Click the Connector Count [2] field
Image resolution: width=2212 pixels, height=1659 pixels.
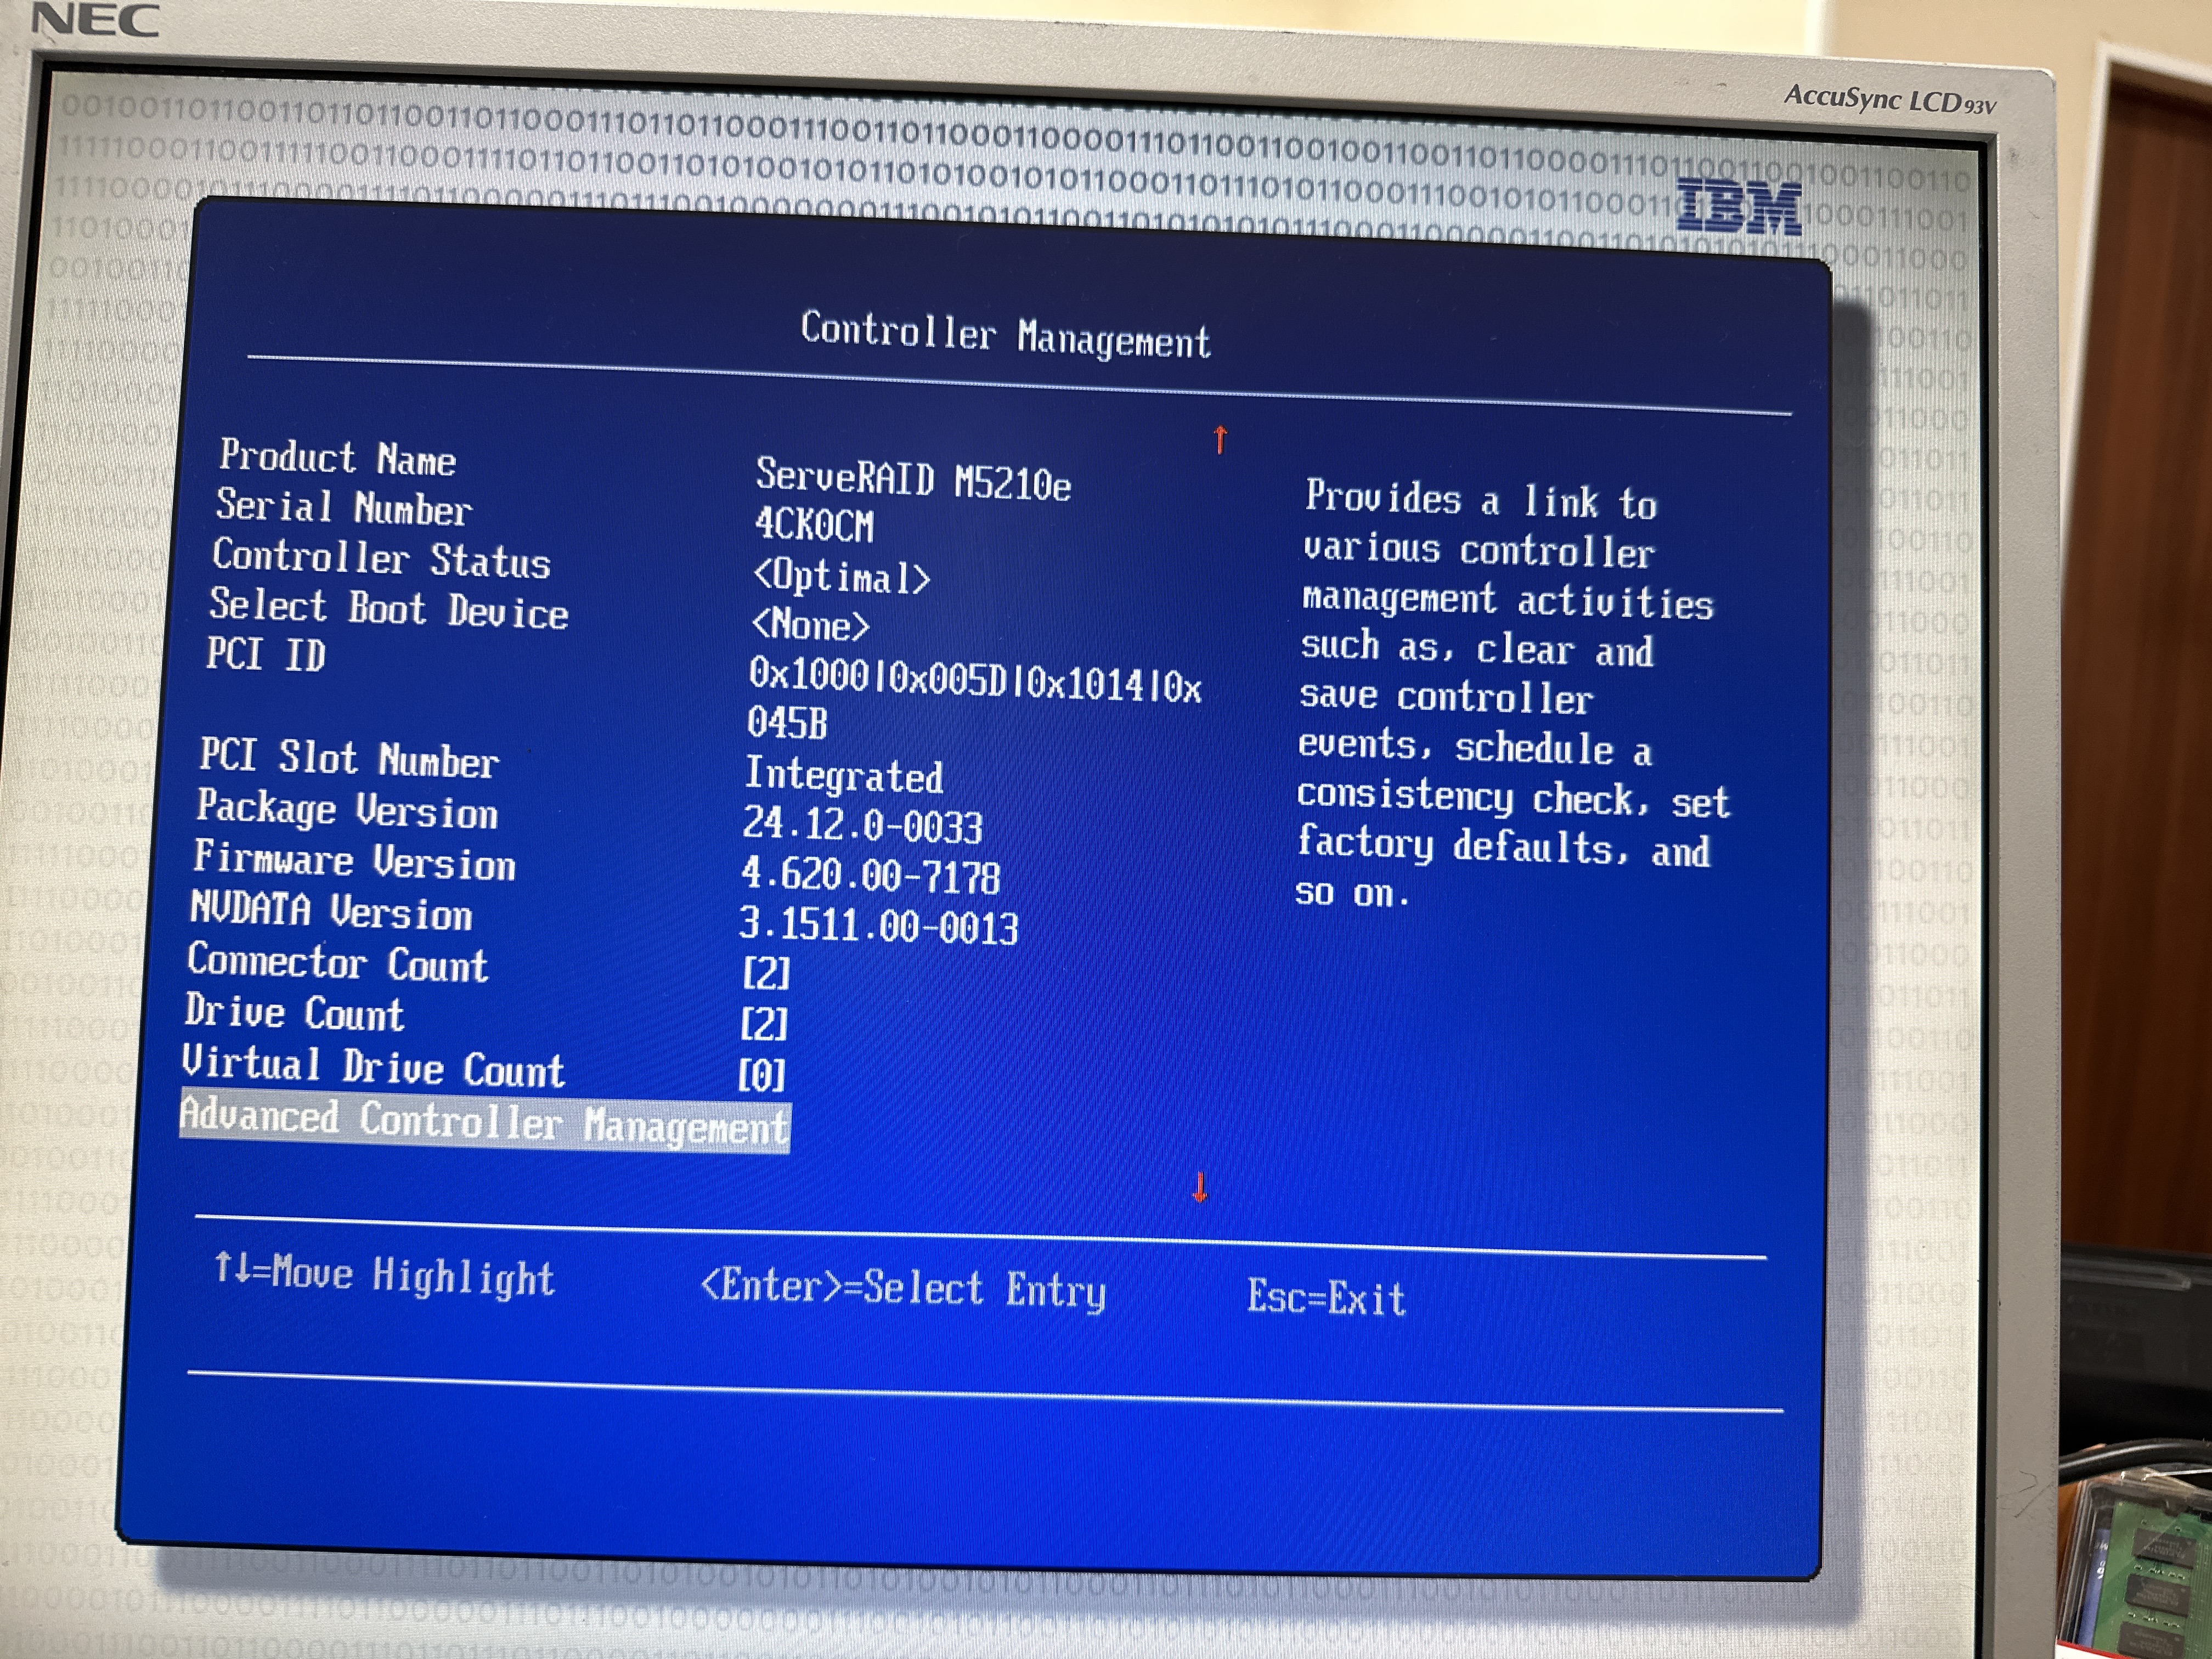[x=766, y=972]
